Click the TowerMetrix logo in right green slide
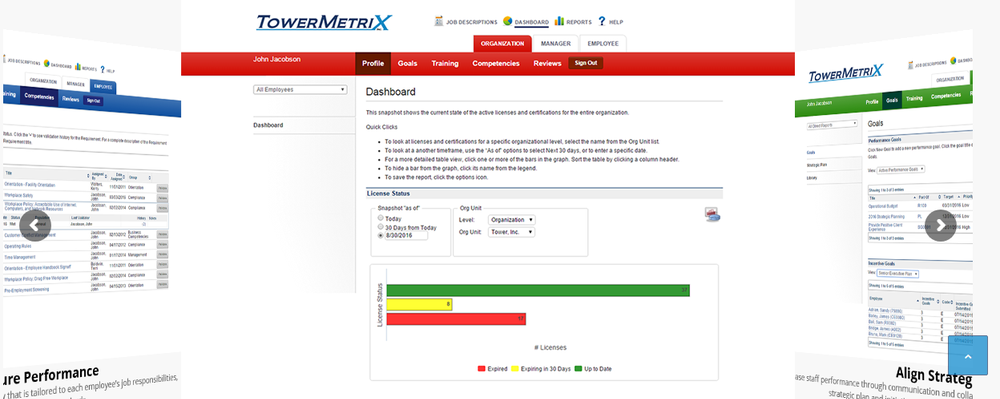 tap(846, 73)
